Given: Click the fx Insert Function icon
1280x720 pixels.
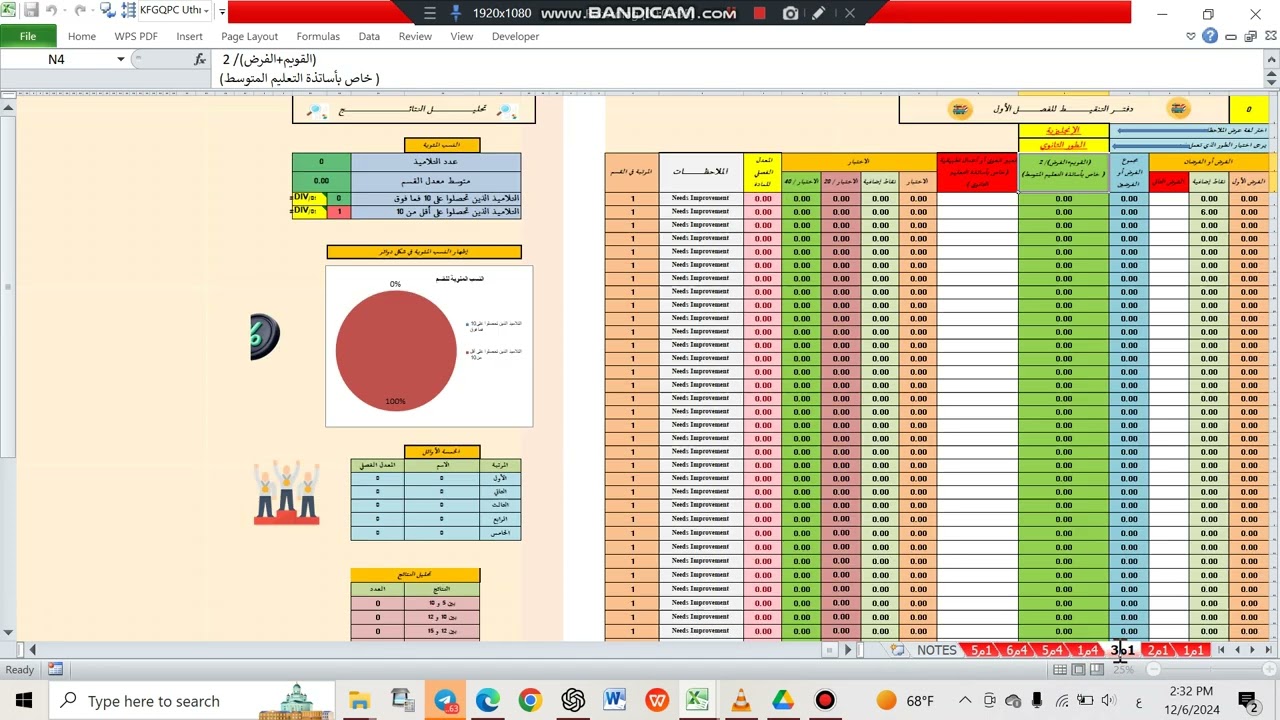Looking at the screenshot, I should click(x=200, y=59).
